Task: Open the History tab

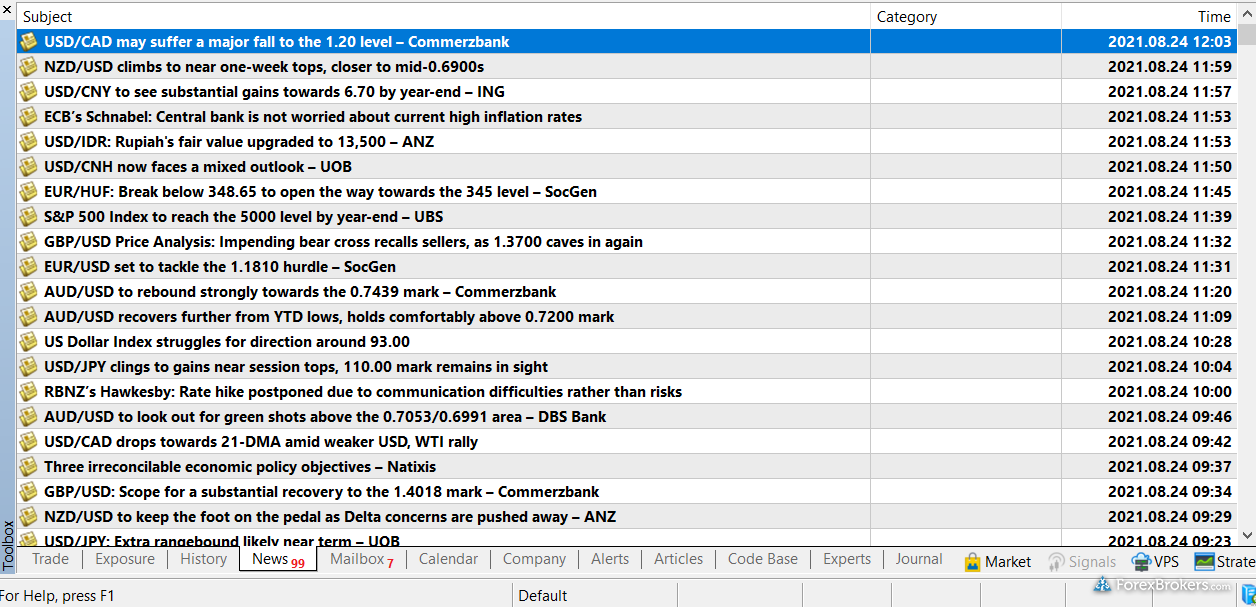Action: click(x=203, y=559)
